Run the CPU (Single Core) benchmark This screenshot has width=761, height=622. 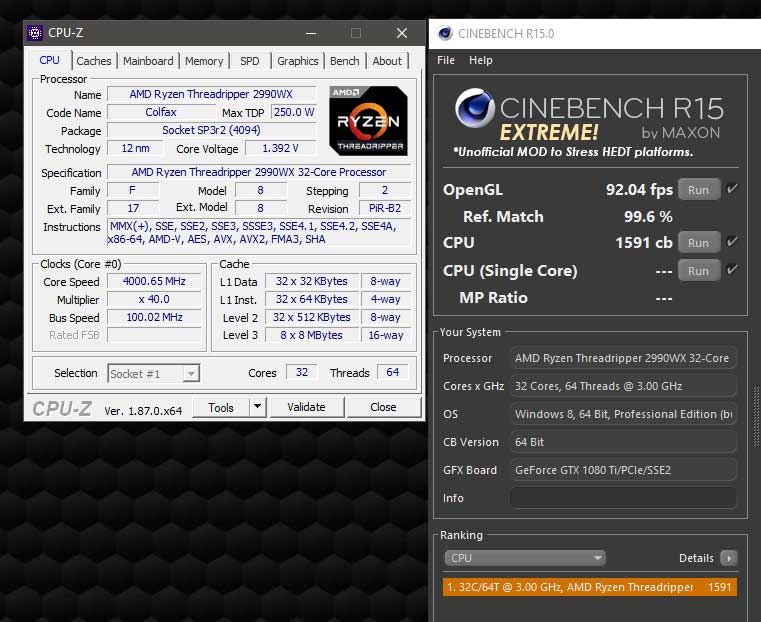coord(698,271)
